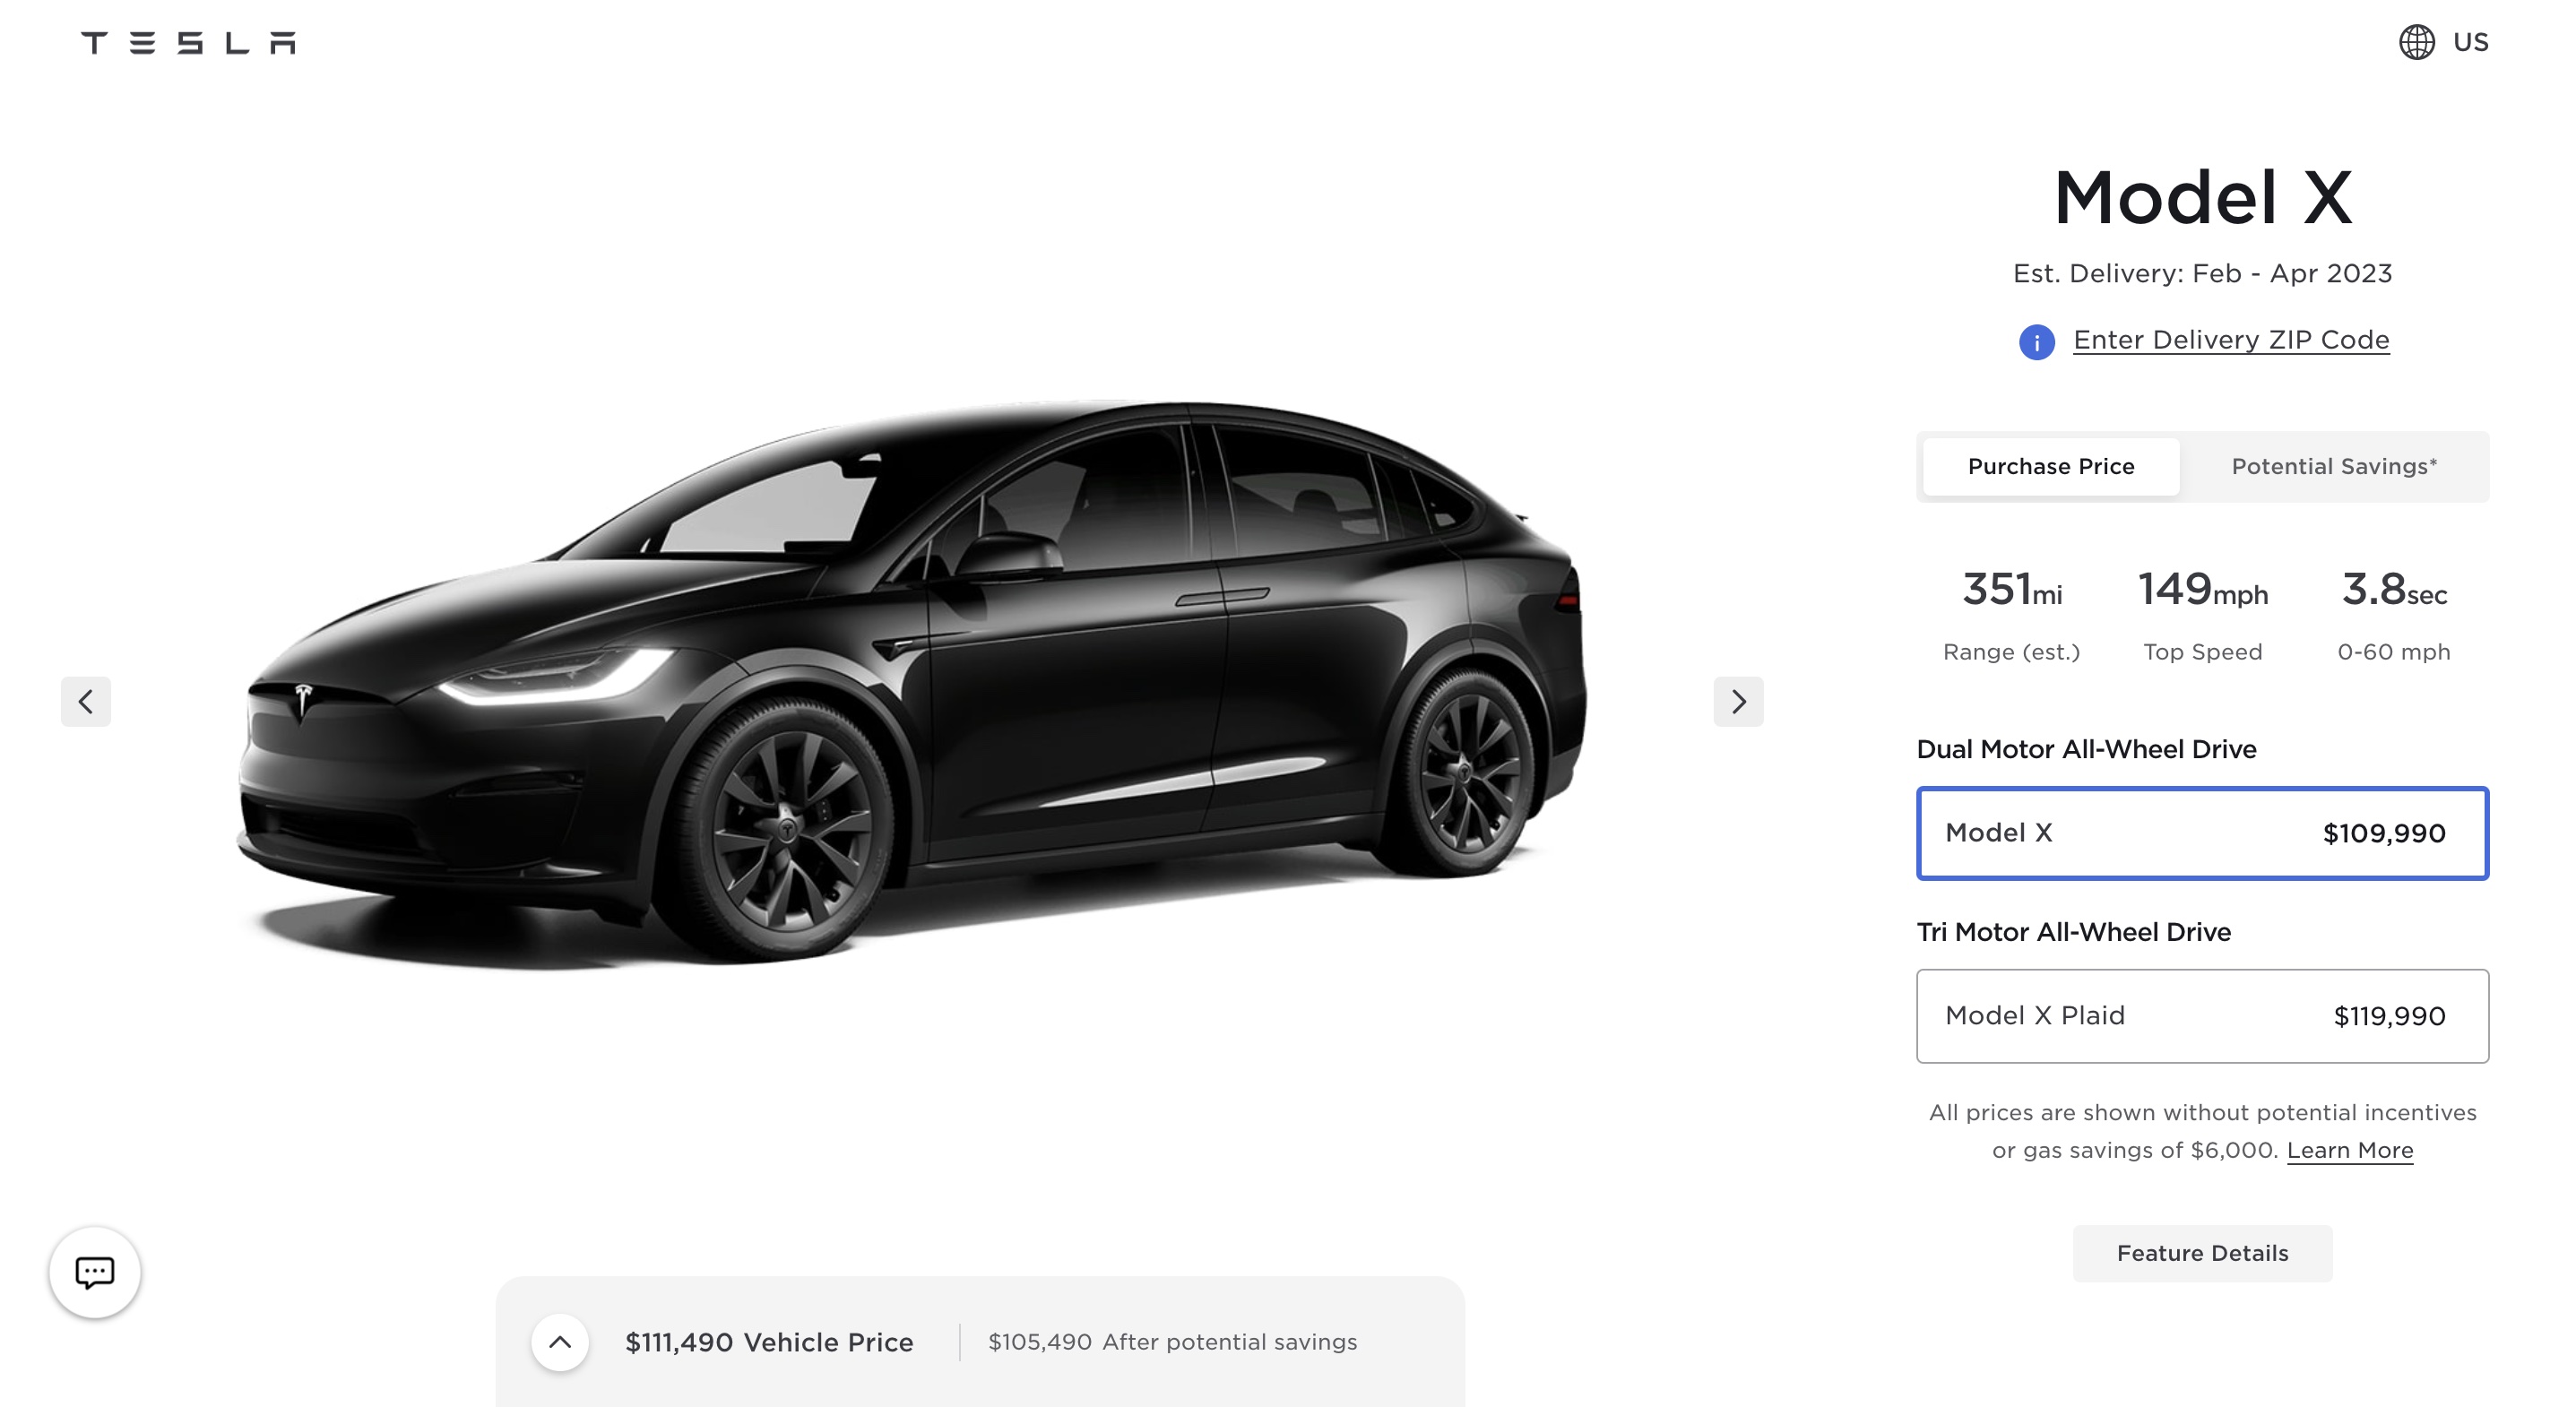Click the blue info icon near ZIP code
Screen dimensions: 2576x1407
click(2036, 342)
